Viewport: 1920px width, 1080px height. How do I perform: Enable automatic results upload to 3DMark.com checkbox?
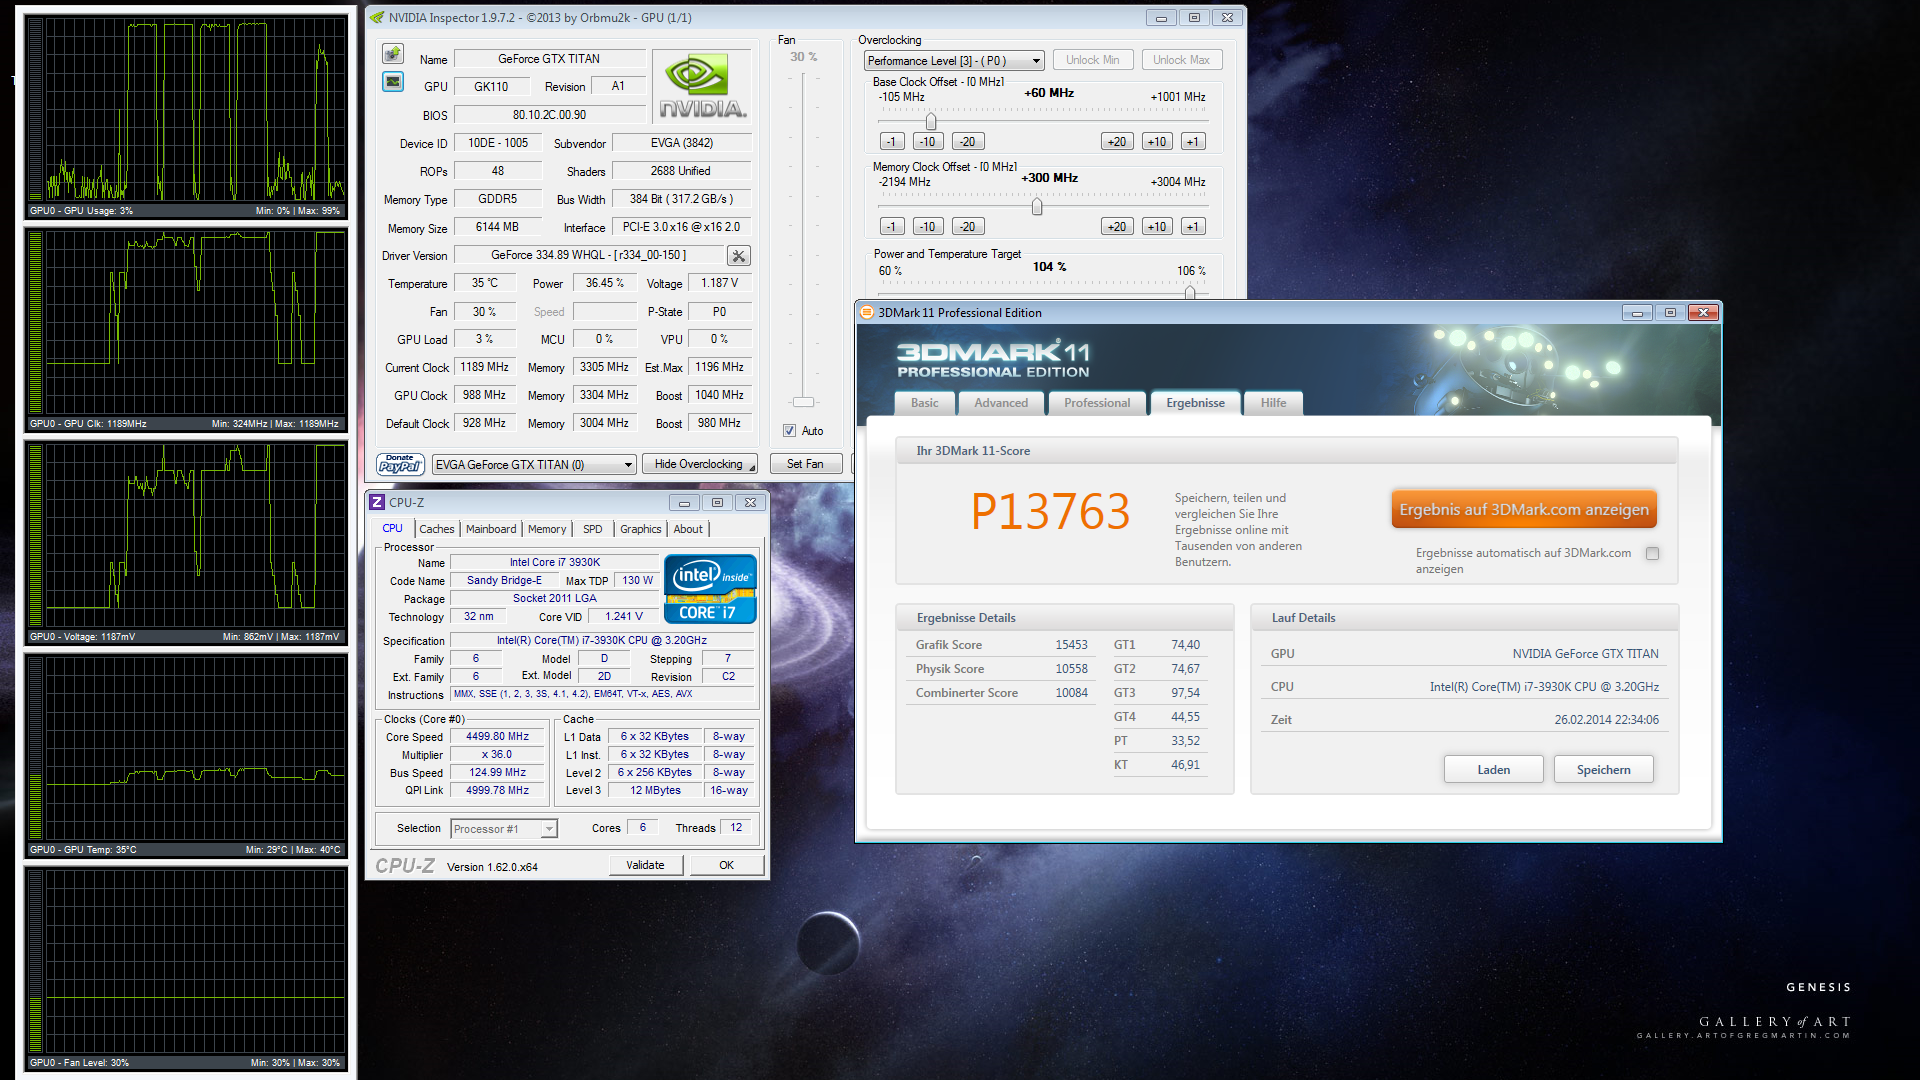pyautogui.click(x=1652, y=553)
